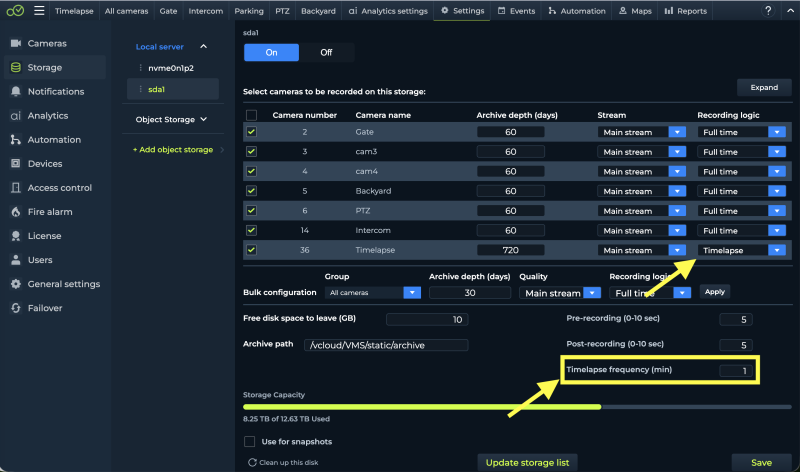Click the cloud logo icon
Viewport: 800px width, 472px height.
click(15, 10)
